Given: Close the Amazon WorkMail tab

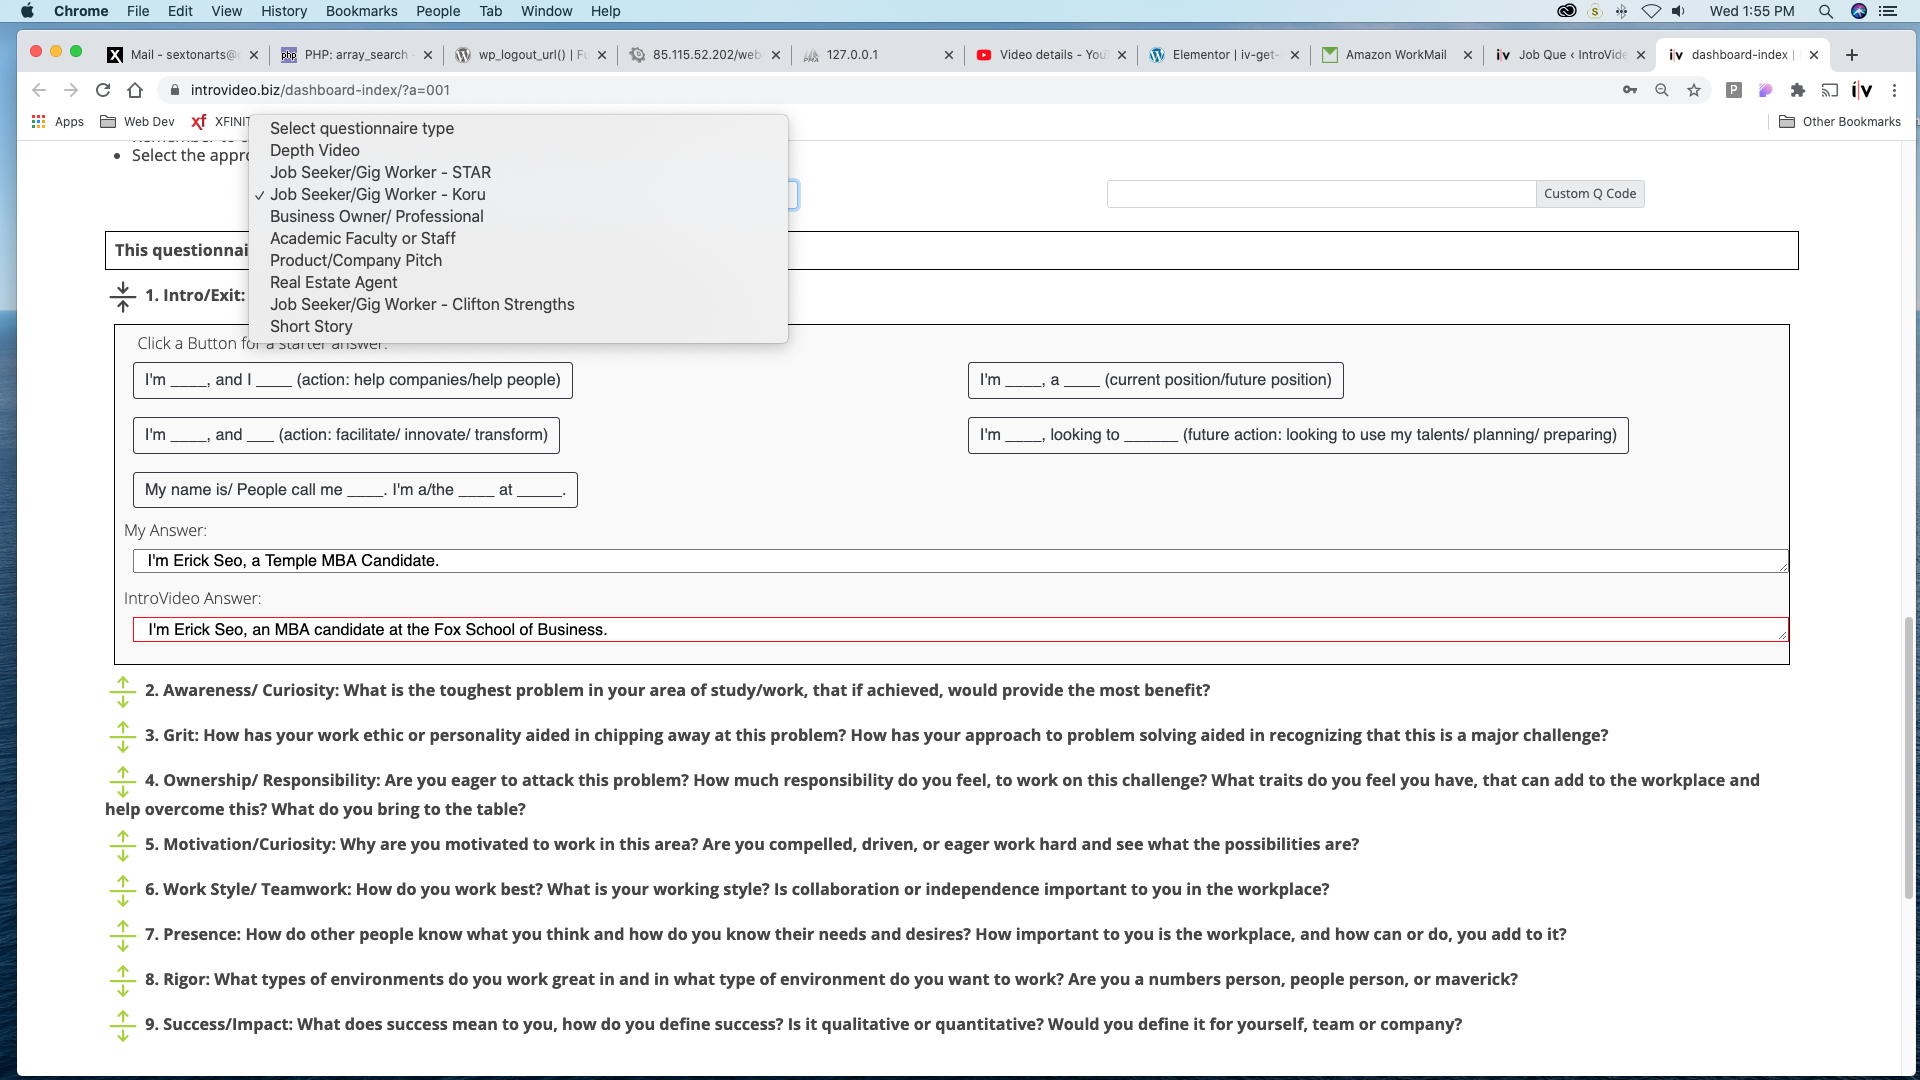Looking at the screenshot, I should click(1467, 55).
